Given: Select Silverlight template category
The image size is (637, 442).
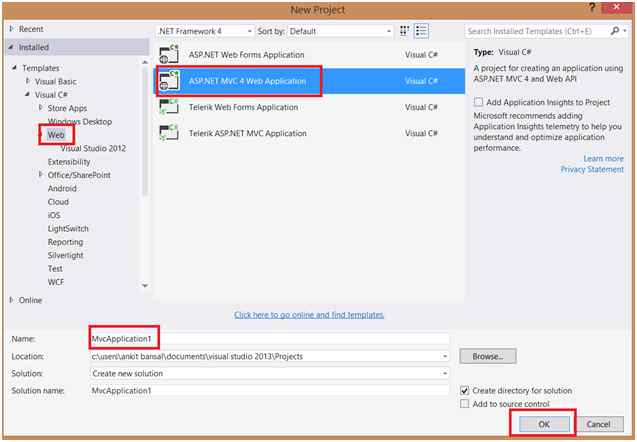Looking at the screenshot, I should click(x=65, y=256).
